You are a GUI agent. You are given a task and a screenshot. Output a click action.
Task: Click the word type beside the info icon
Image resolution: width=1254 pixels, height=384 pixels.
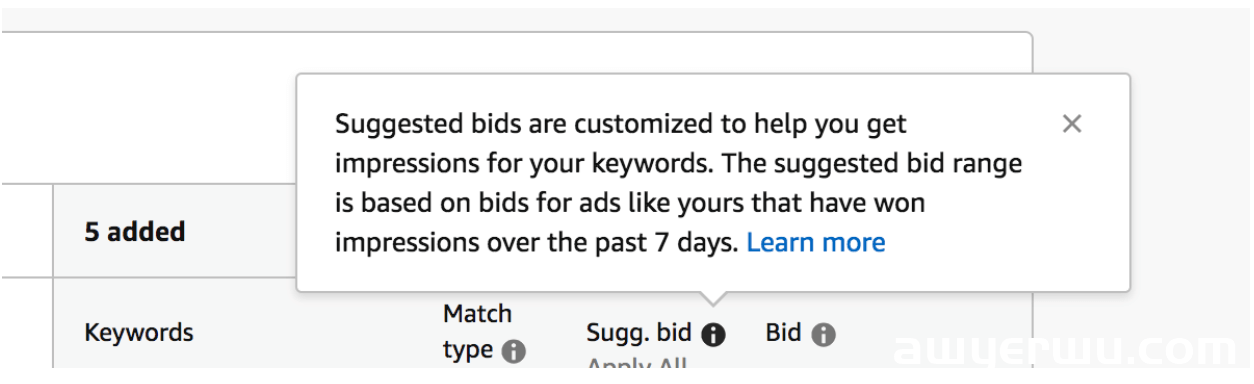(468, 351)
